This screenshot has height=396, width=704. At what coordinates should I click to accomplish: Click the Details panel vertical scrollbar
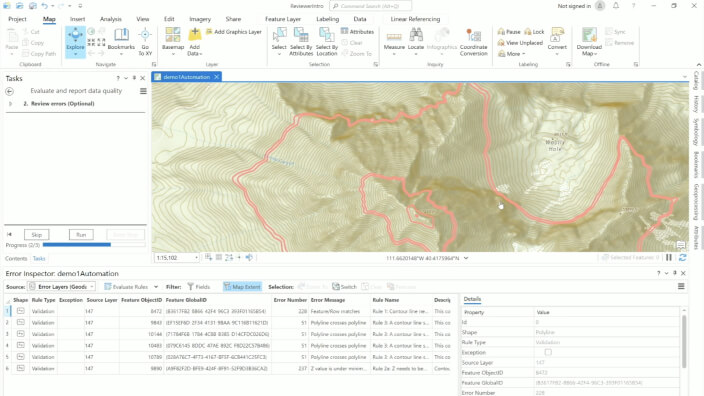coord(684,341)
